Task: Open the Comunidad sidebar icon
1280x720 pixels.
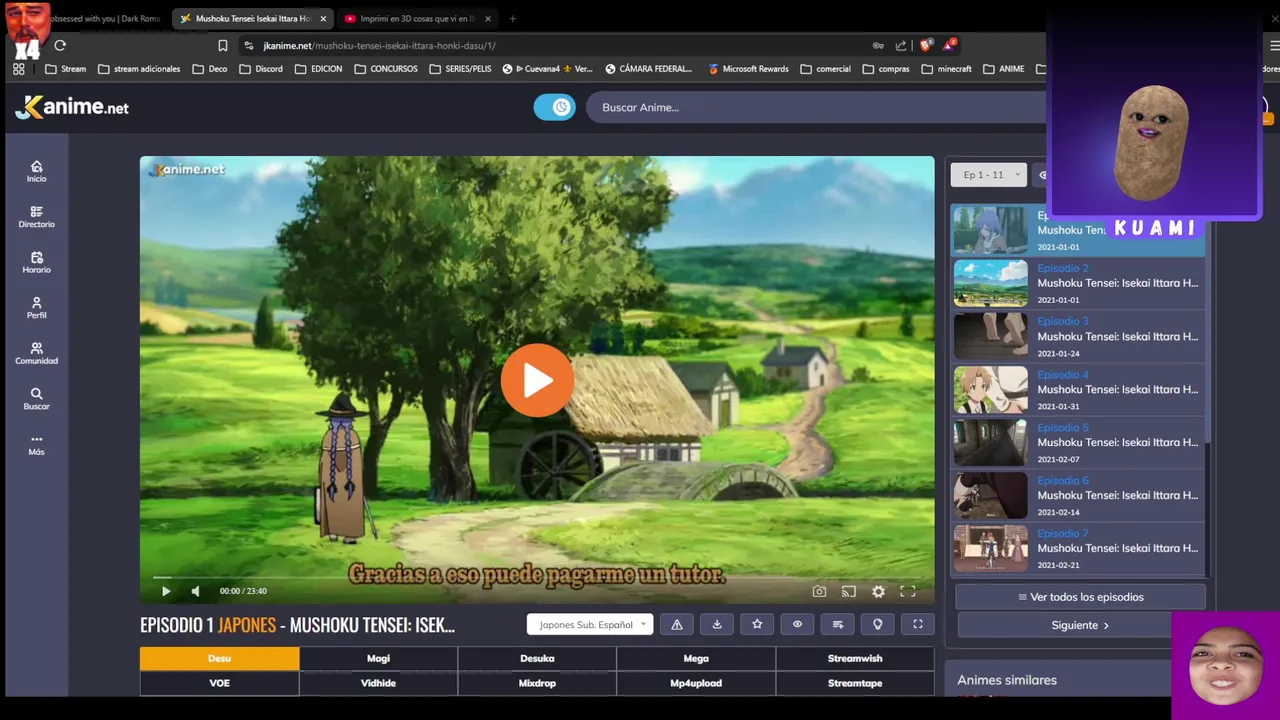Action: point(36,353)
